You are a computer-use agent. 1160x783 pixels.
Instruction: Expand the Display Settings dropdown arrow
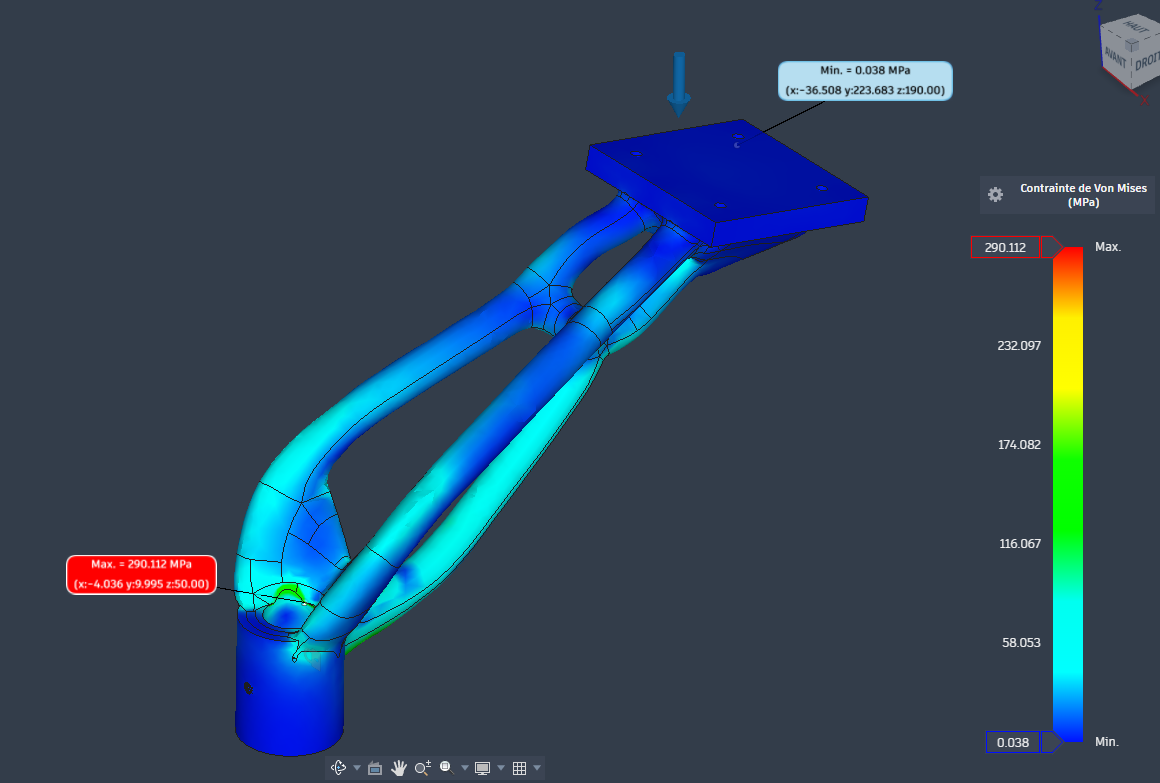[501, 768]
